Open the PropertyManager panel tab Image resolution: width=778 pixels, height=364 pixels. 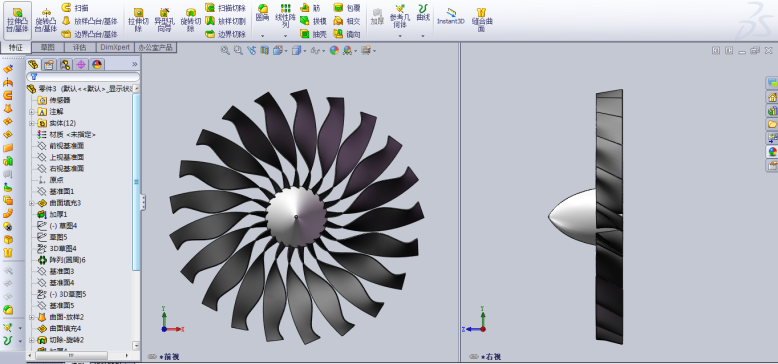49,64
